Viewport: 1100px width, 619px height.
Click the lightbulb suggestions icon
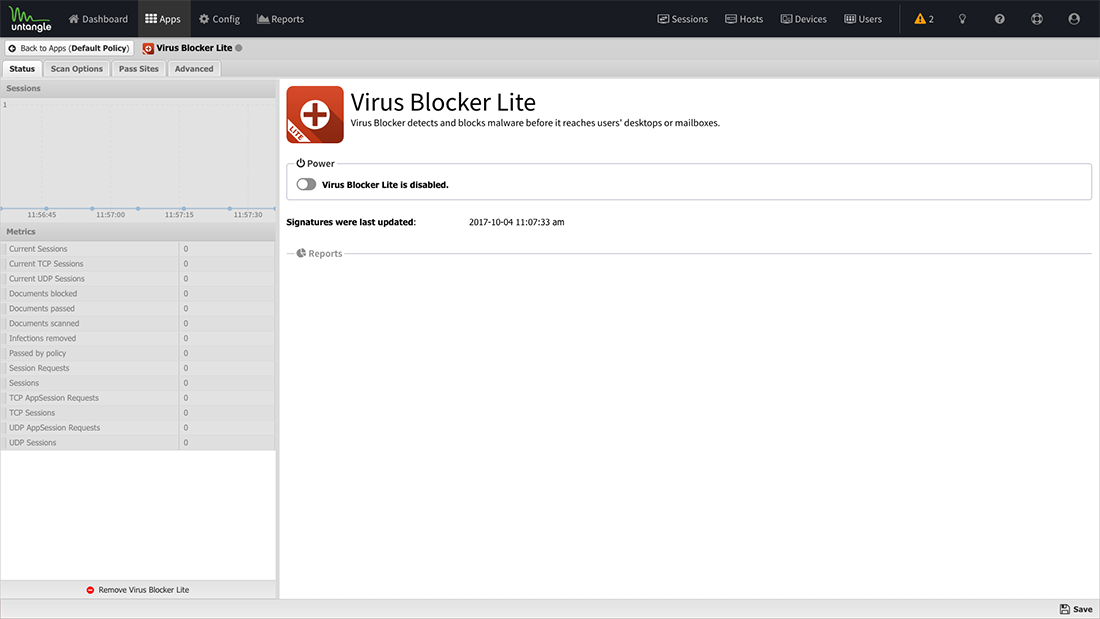tap(962, 19)
